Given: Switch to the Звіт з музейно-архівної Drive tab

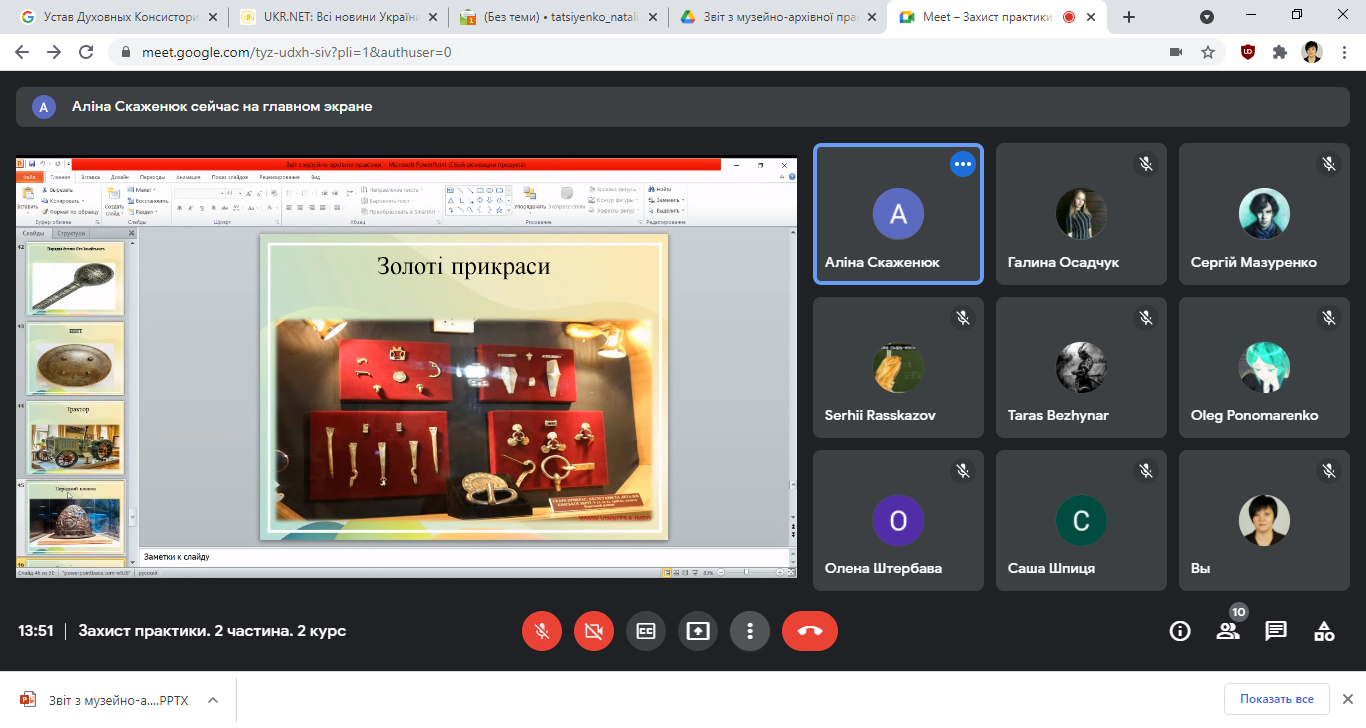Looking at the screenshot, I should point(776,17).
